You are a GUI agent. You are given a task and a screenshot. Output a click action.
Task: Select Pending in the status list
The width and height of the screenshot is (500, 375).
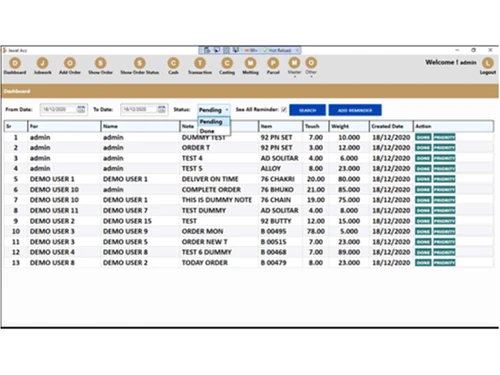[x=214, y=122]
